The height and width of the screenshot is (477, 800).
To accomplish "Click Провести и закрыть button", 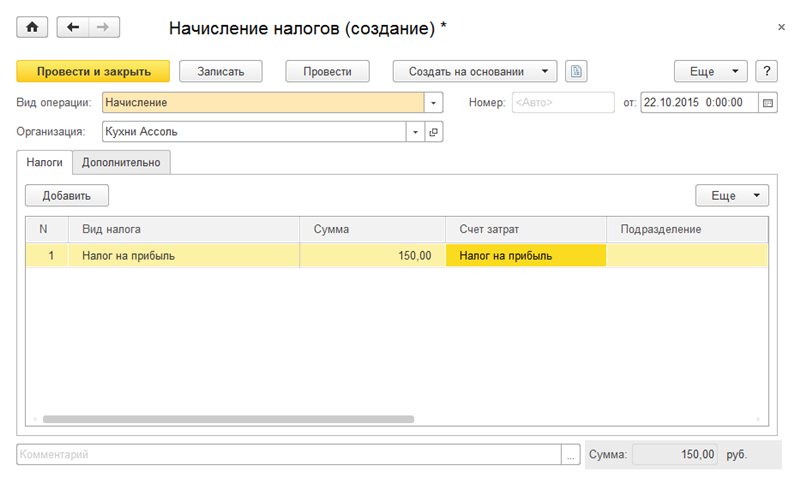I will click(93, 71).
